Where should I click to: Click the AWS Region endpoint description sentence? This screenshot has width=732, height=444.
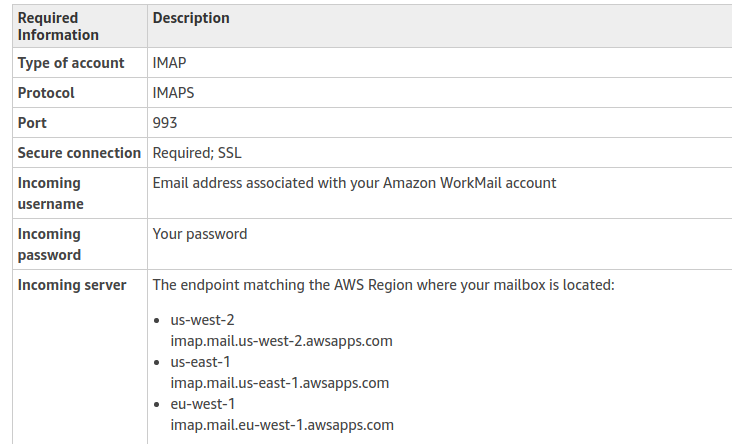tap(383, 285)
